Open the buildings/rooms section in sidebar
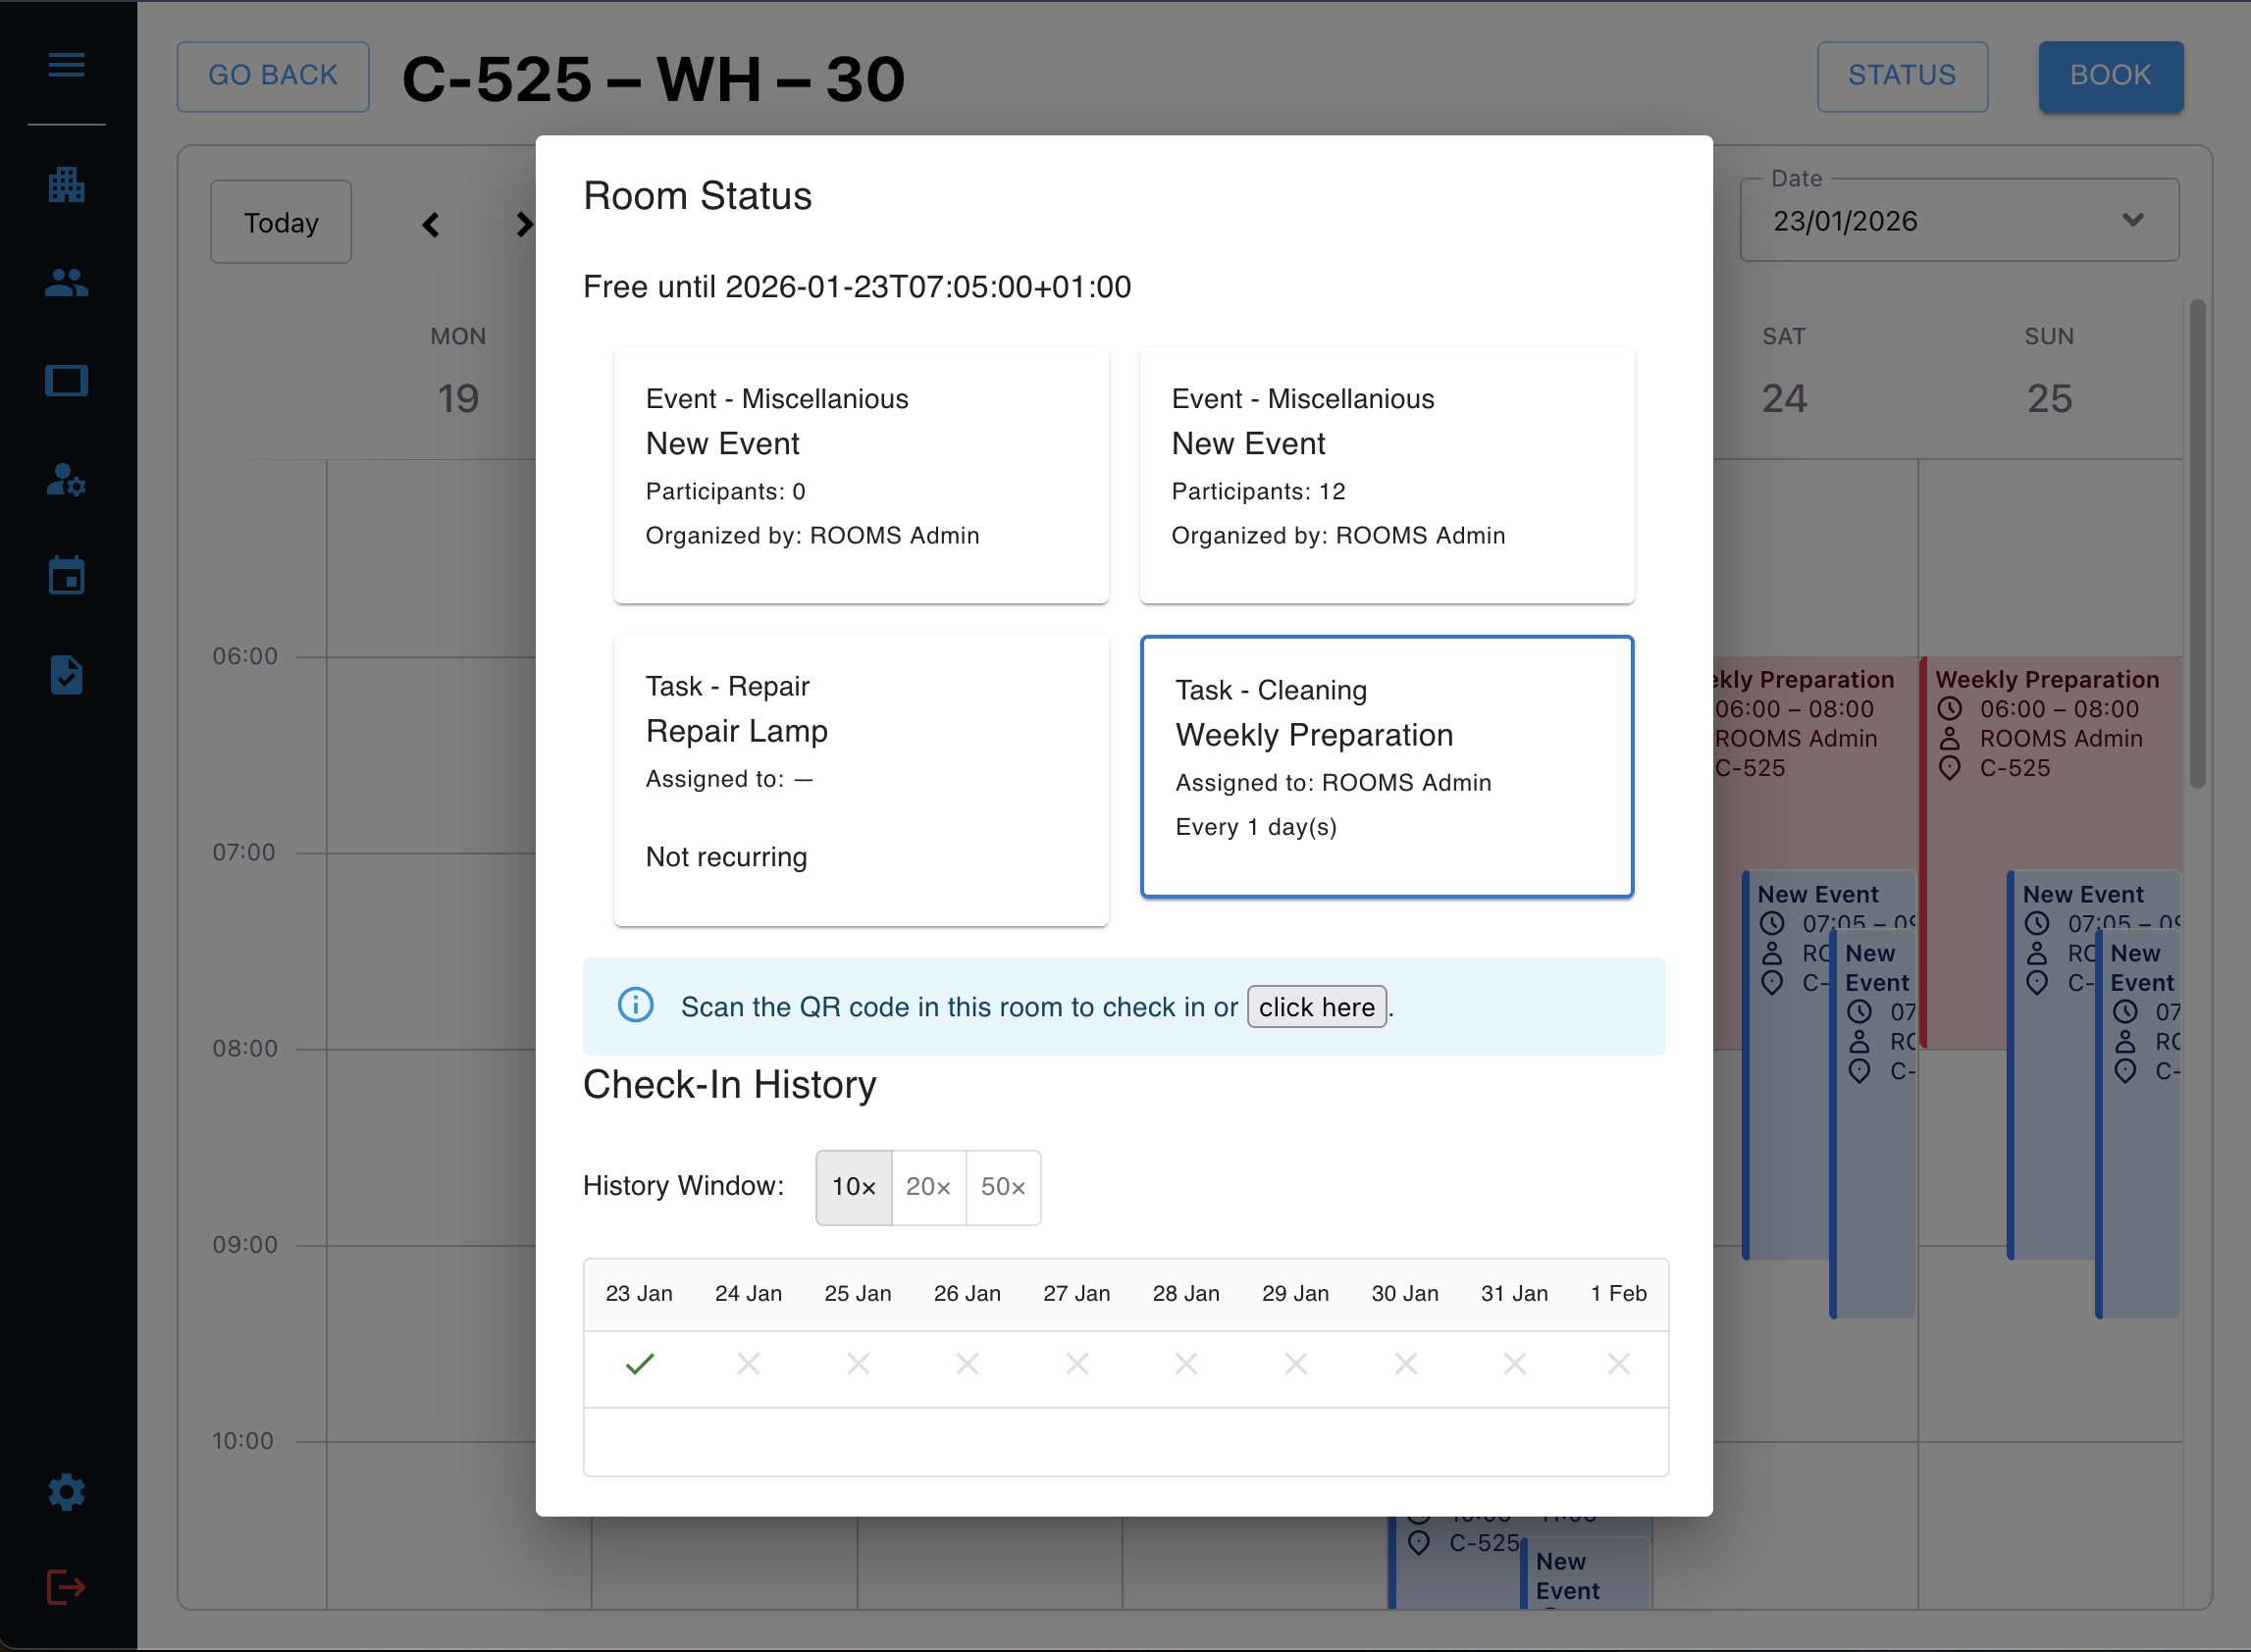This screenshot has width=2251, height=1652. [x=65, y=184]
